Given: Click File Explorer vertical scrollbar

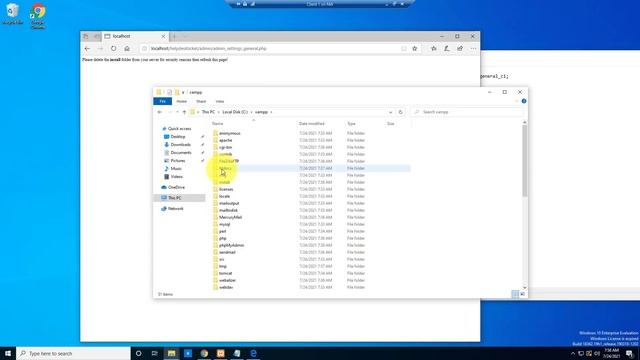Looking at the screenshot, I should tap(524, 161).
